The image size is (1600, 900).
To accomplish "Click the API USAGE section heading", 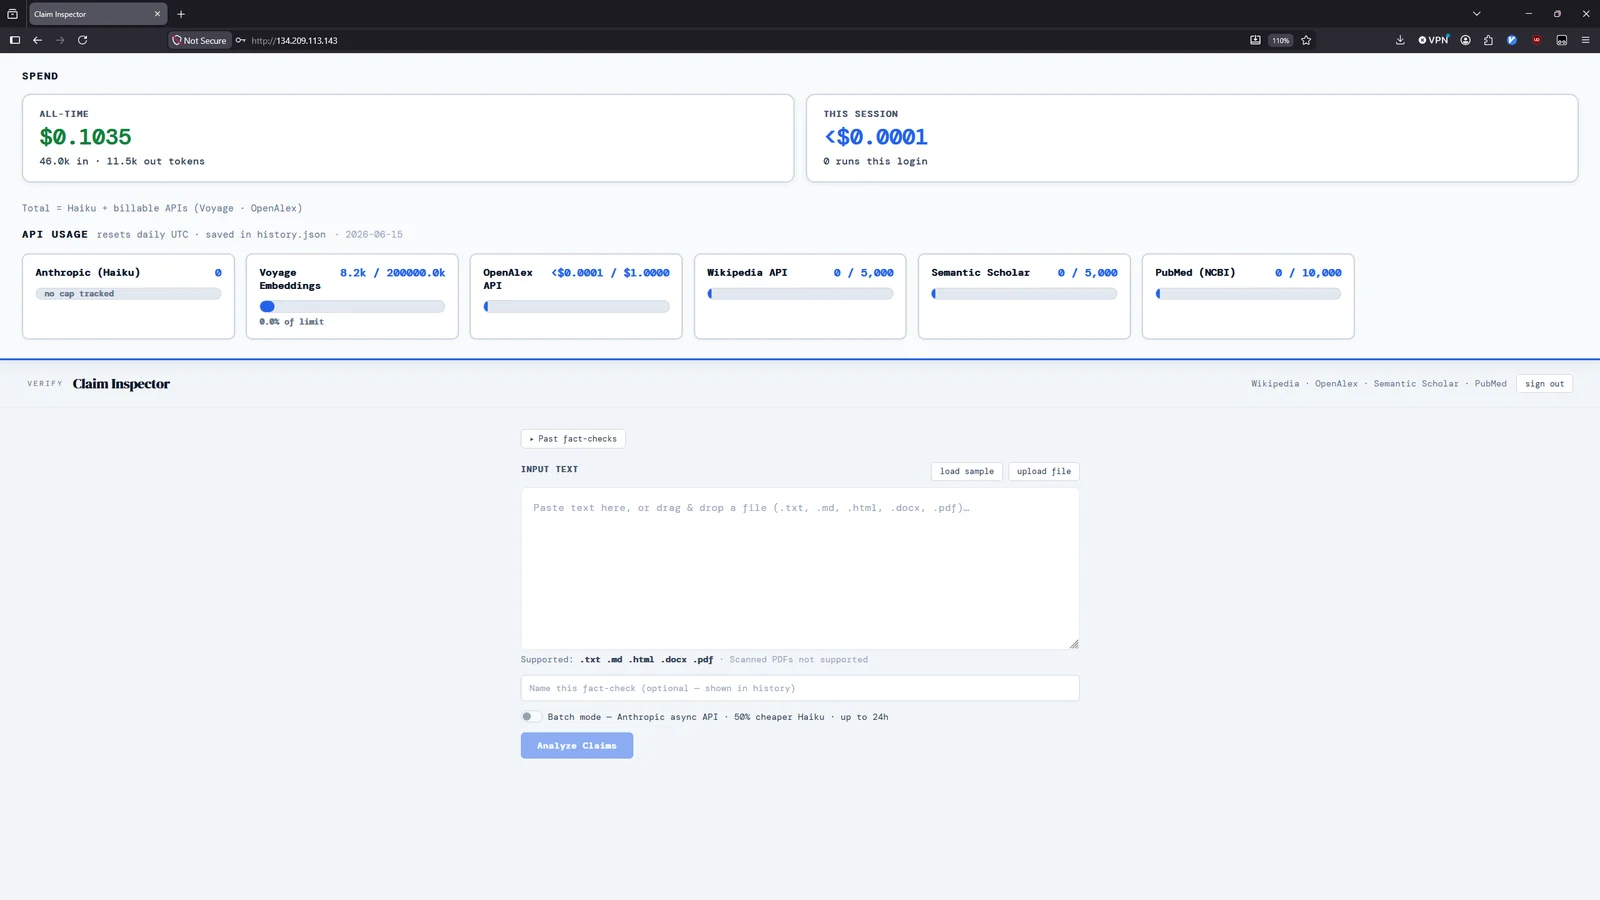I will [x=55, y=235].
